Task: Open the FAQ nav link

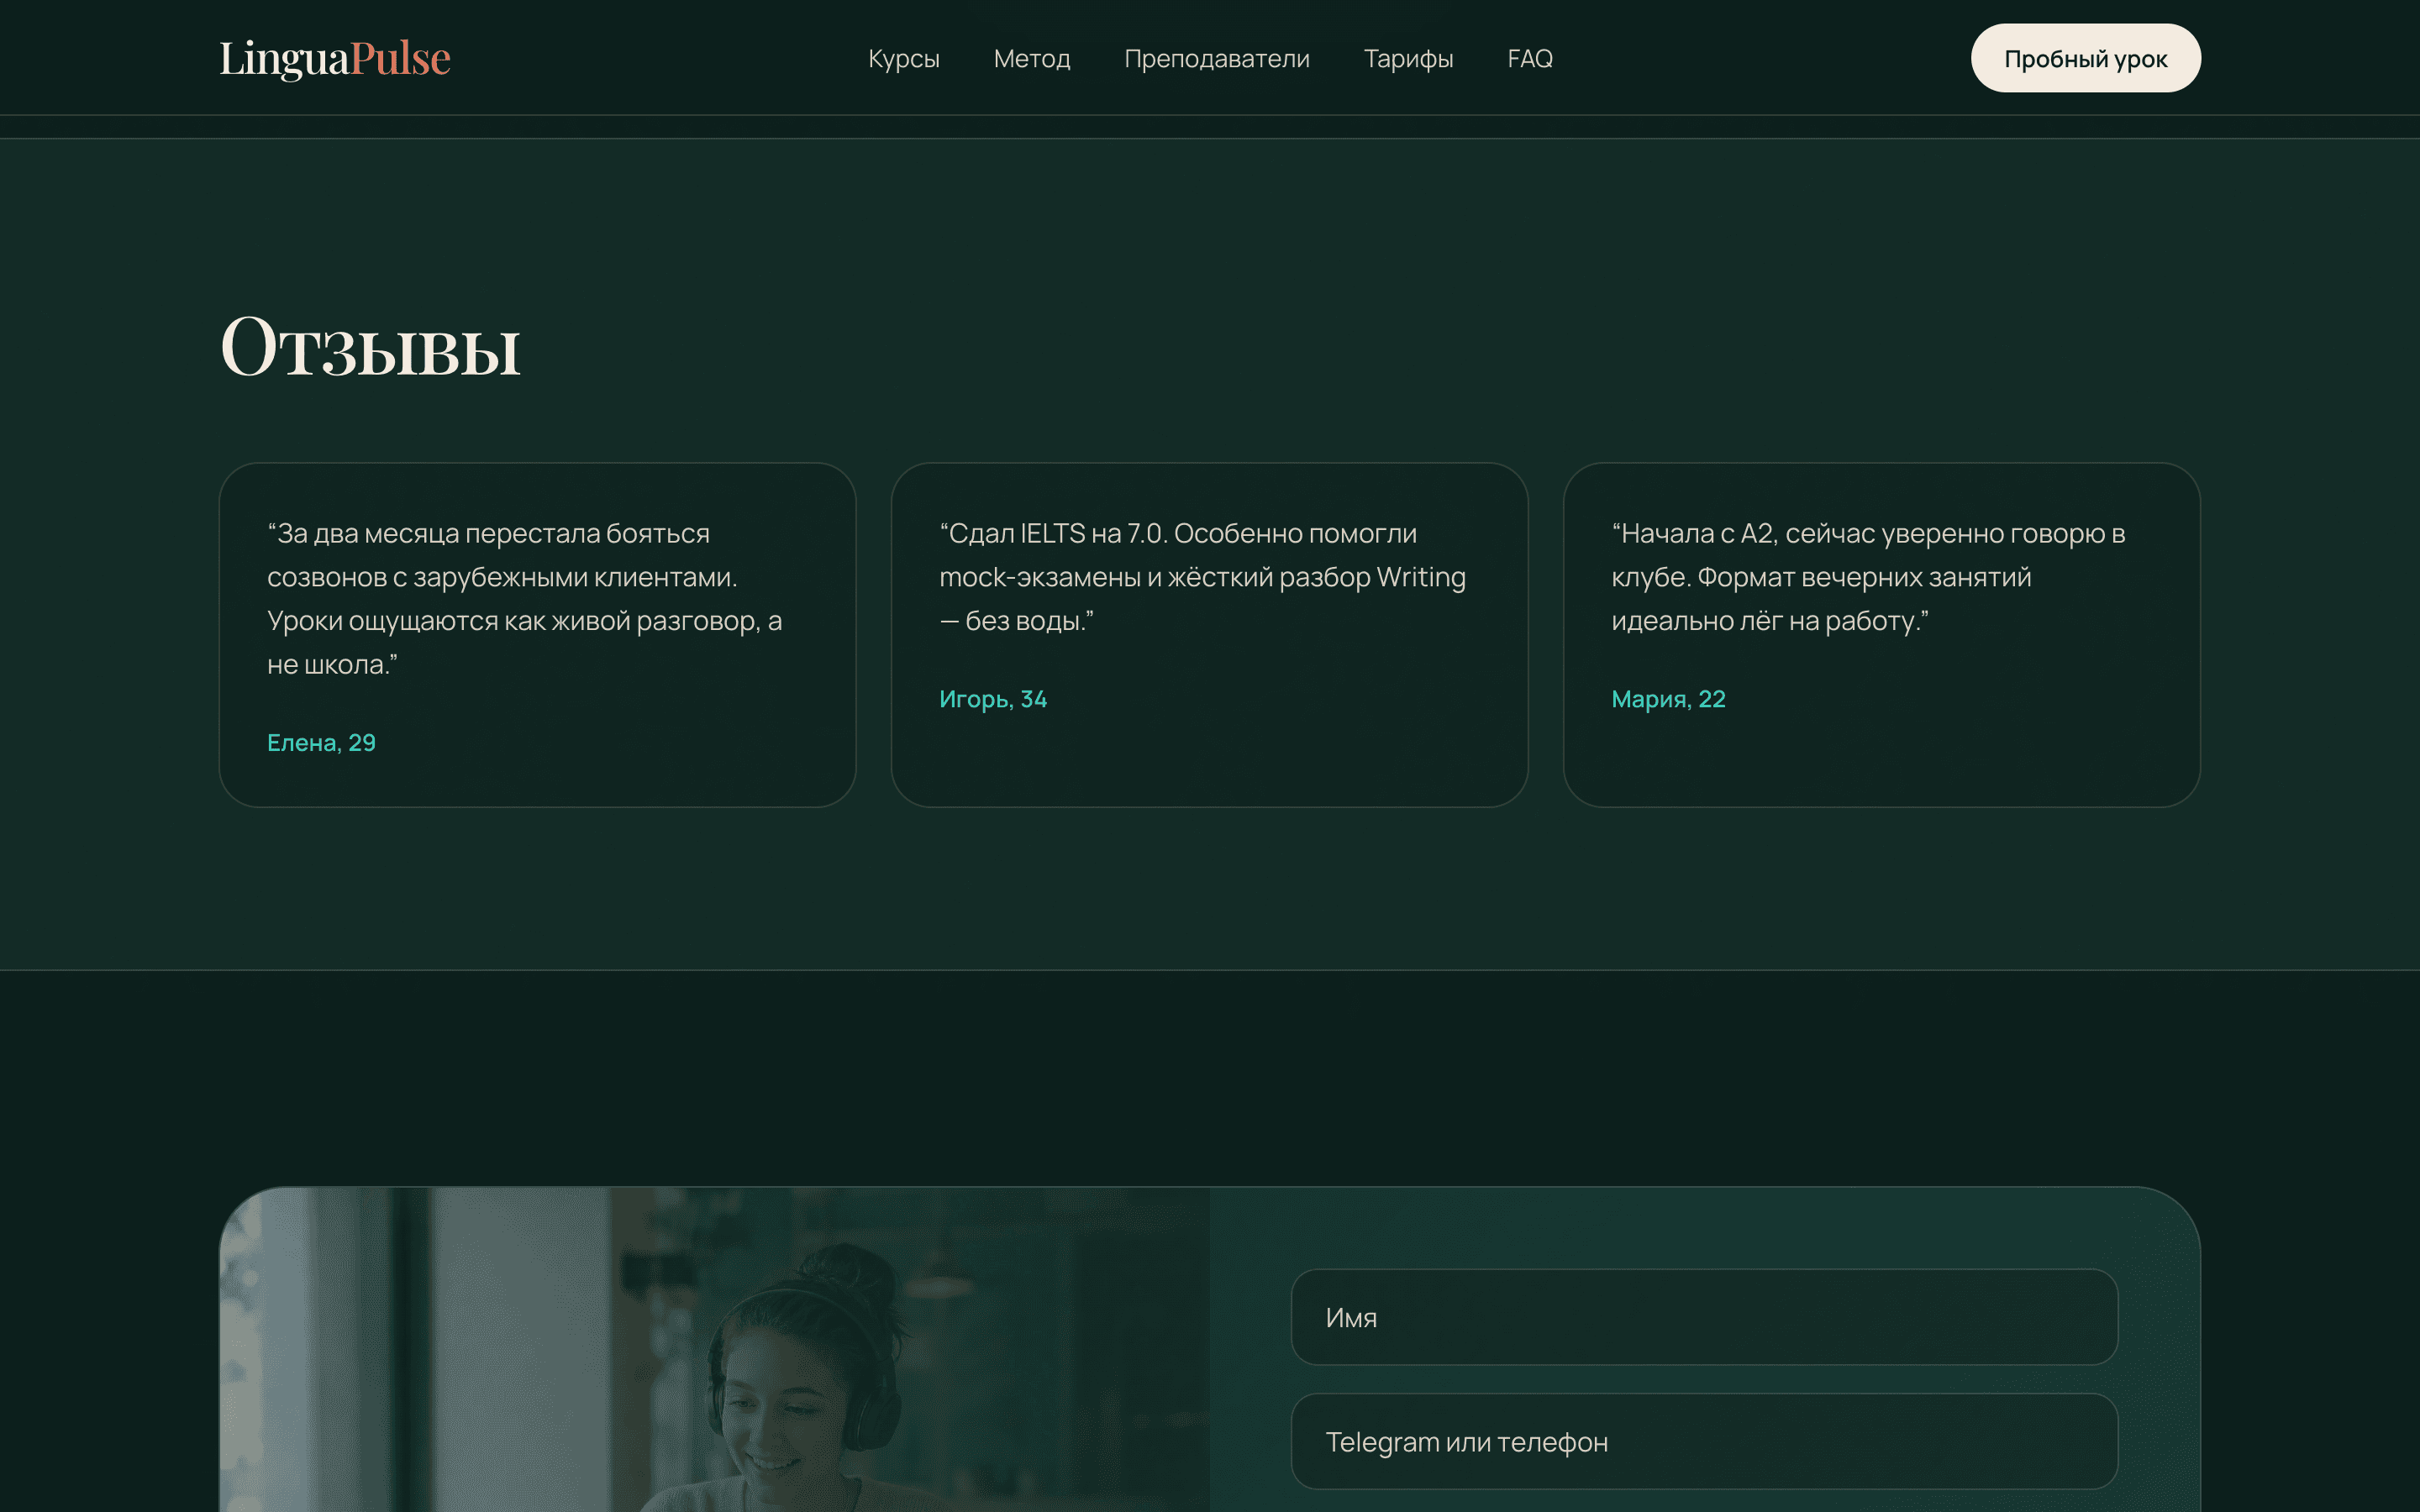Action: (x=1529, y=58)
